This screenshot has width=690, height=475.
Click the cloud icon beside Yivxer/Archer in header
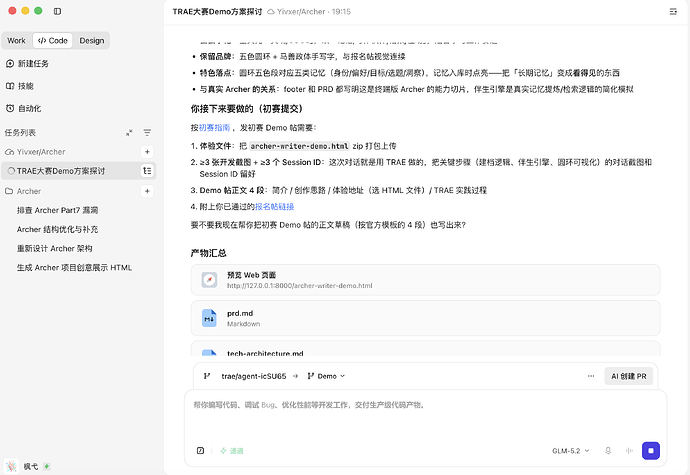[271, 11]
